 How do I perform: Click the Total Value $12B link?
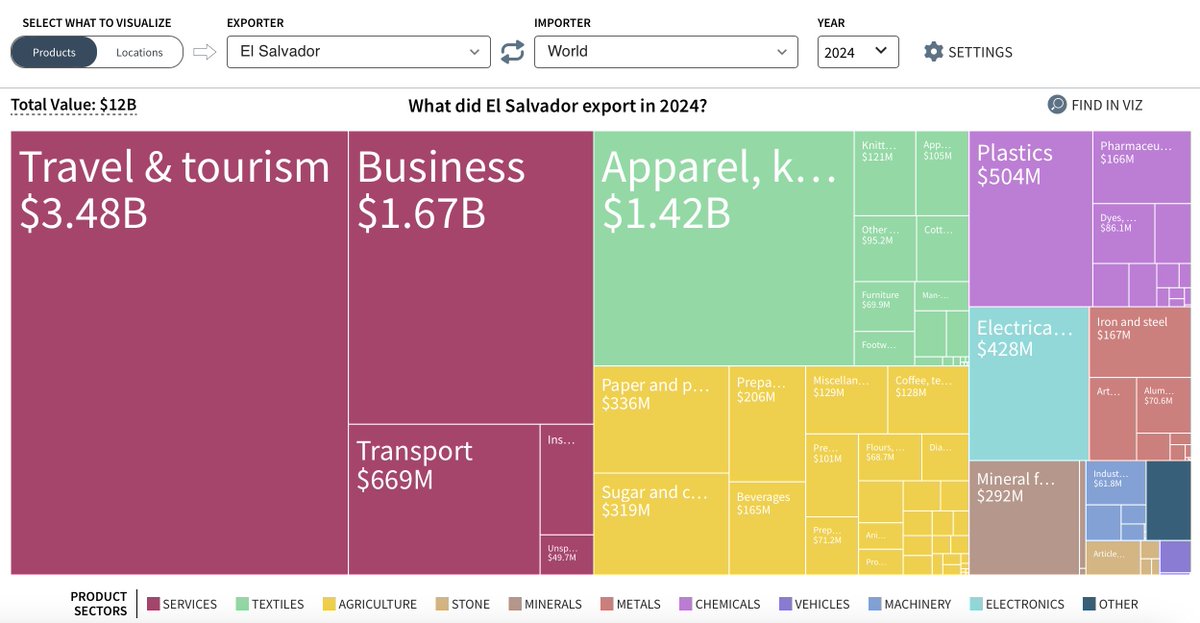click(73, 104)
